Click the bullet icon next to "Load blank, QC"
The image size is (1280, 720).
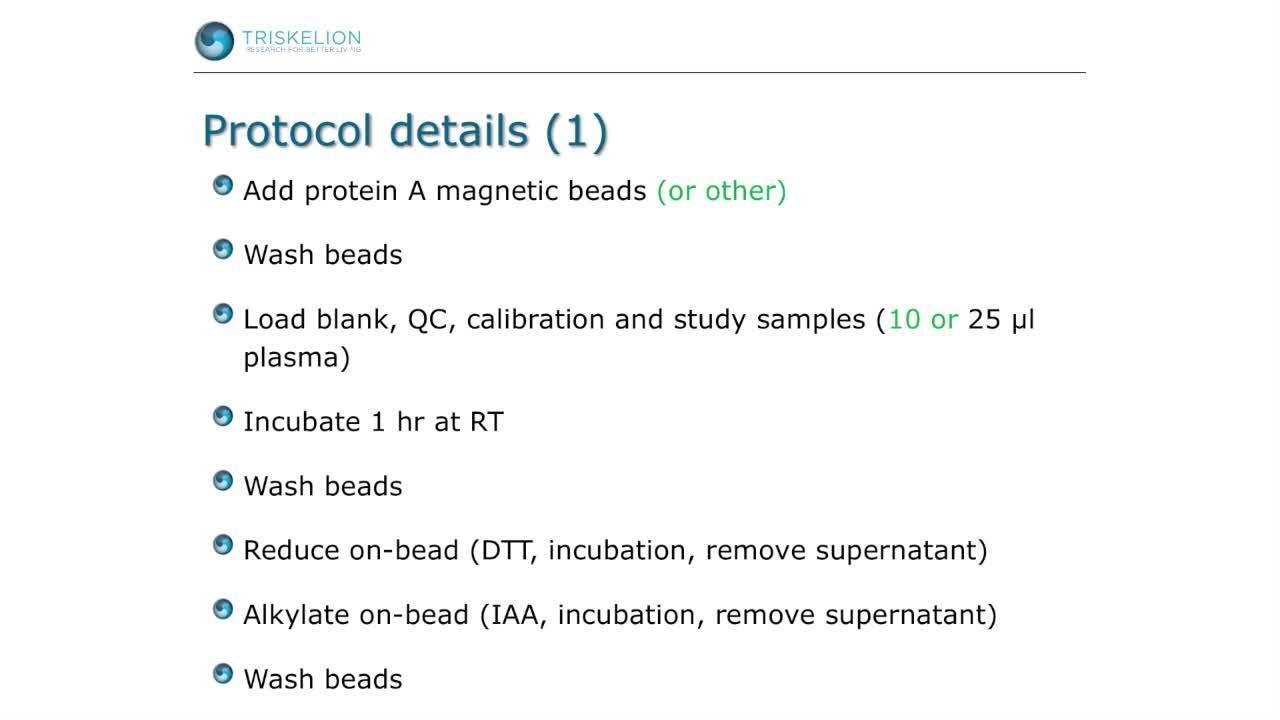[223, 315]
